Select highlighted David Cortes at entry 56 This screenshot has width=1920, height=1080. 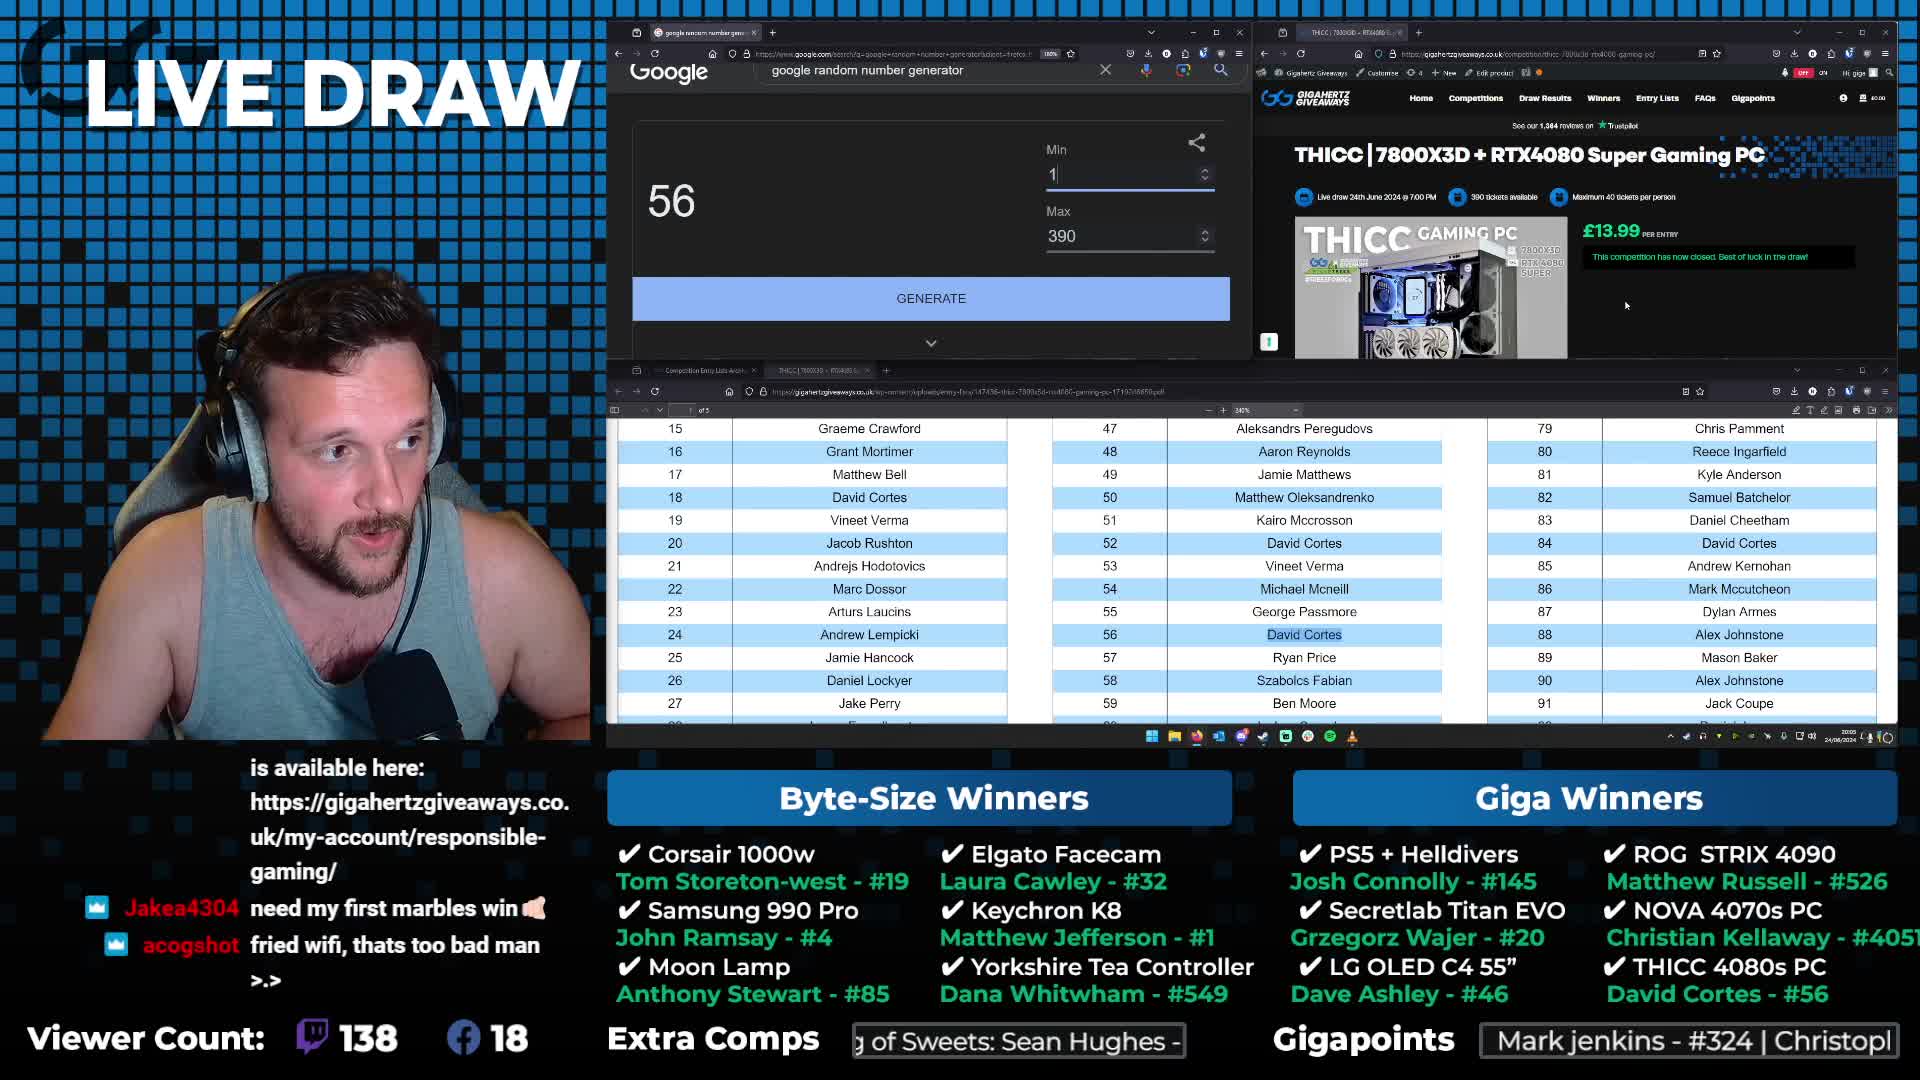pos(1304,635)
